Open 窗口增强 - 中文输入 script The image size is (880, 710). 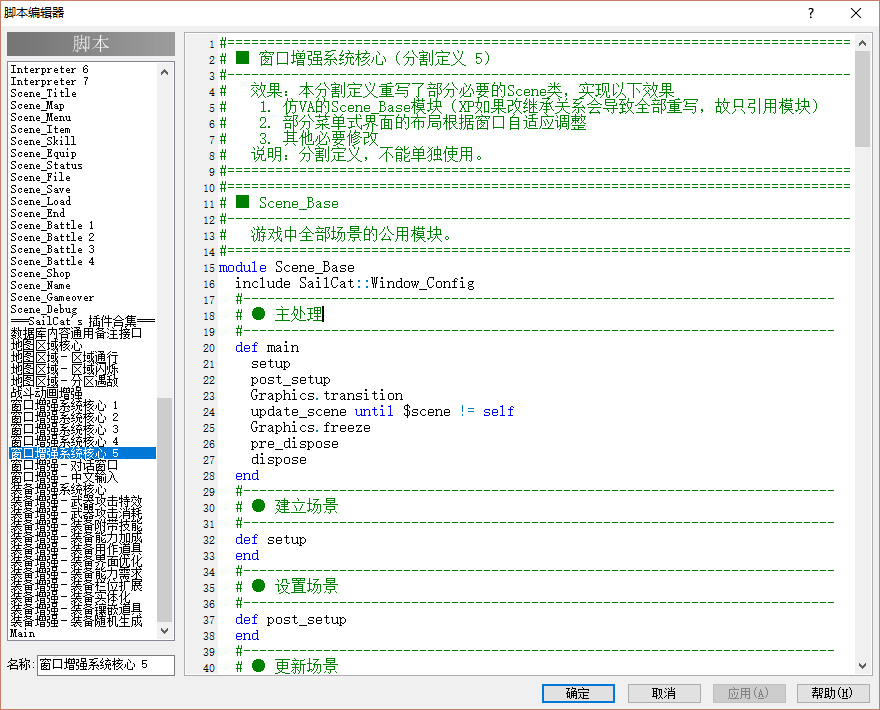(x=65, y=477)
